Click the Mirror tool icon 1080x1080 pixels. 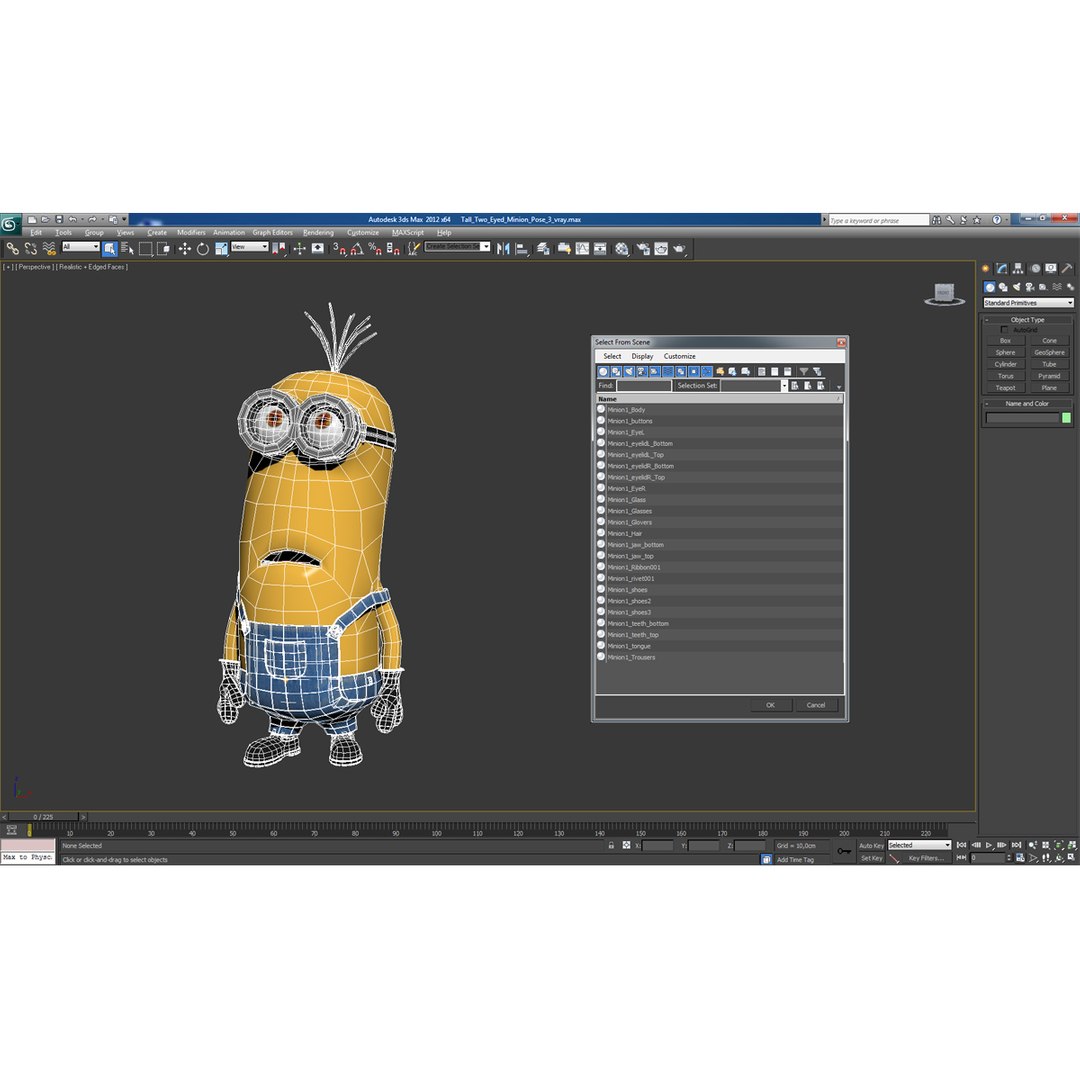503,249
